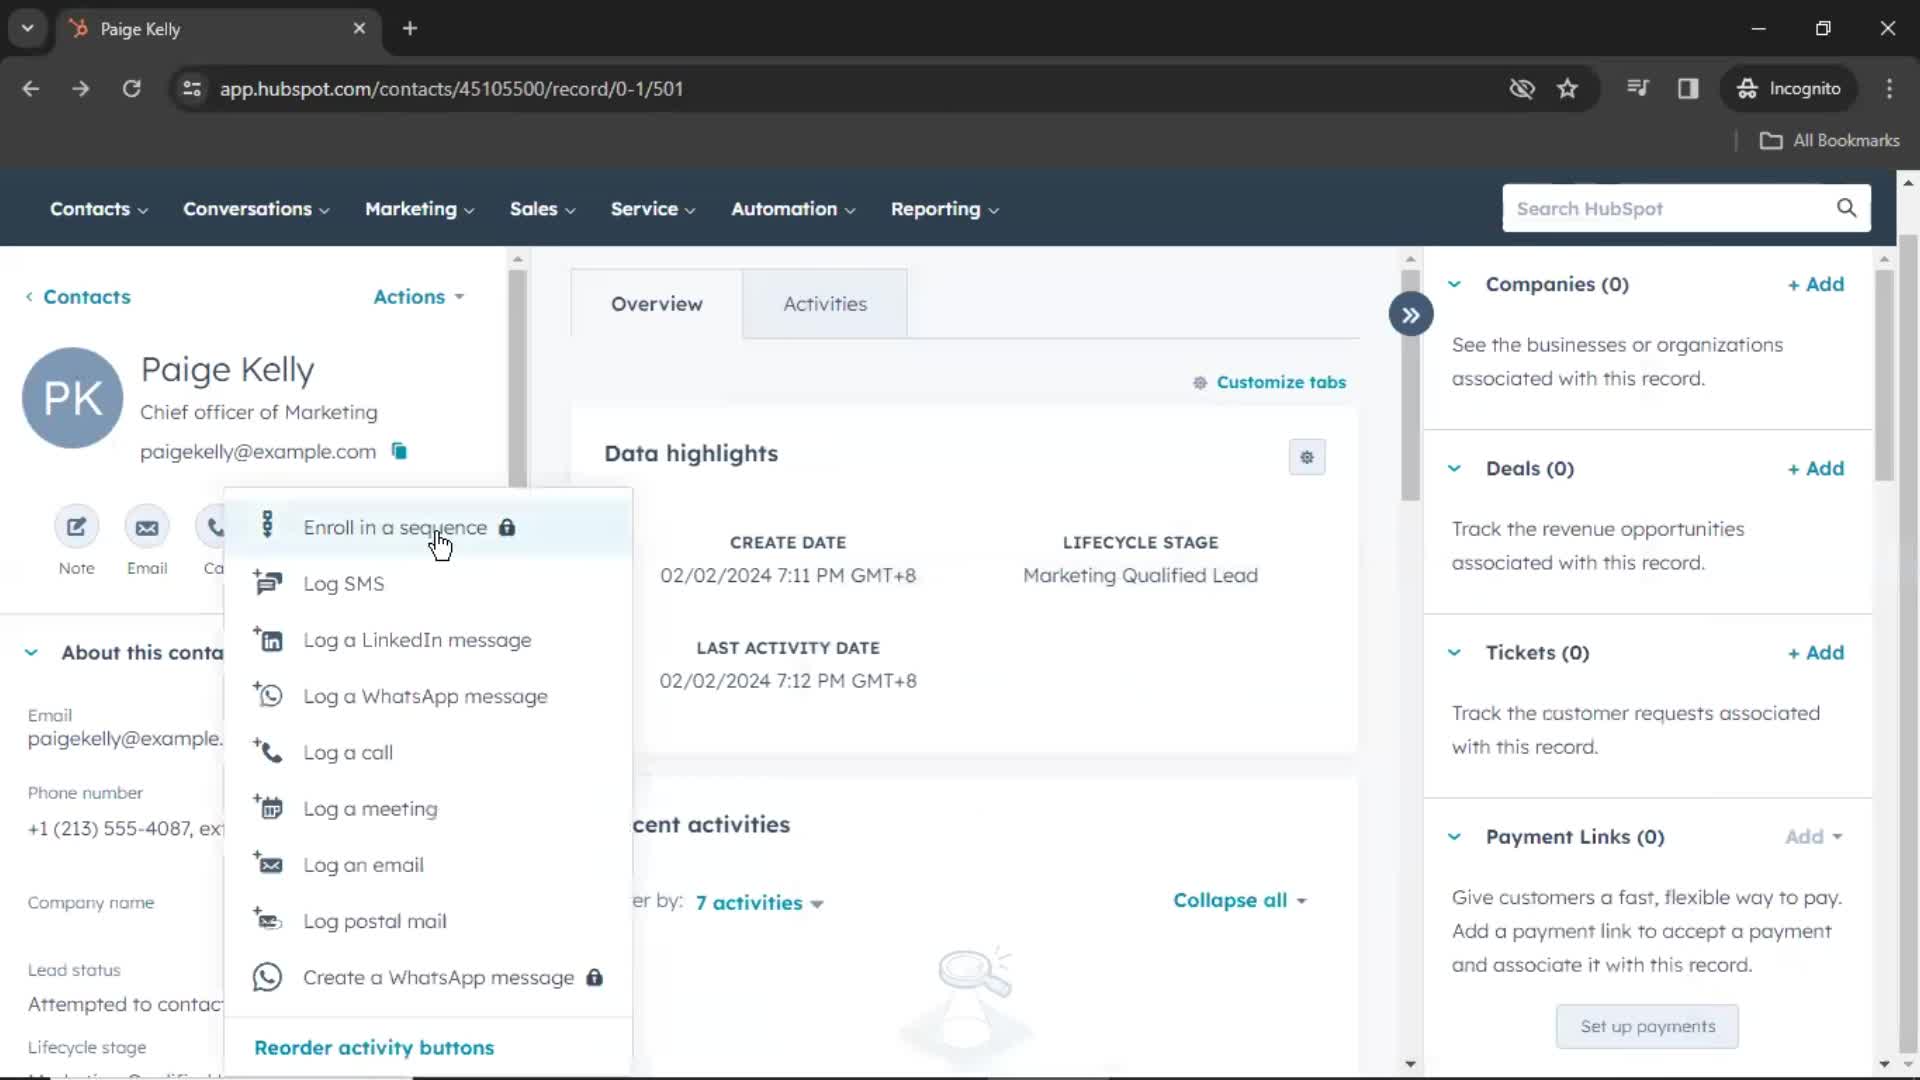Open the Service navigation menu
This screenshot has width=1920, height=1080.
(653, 209)
